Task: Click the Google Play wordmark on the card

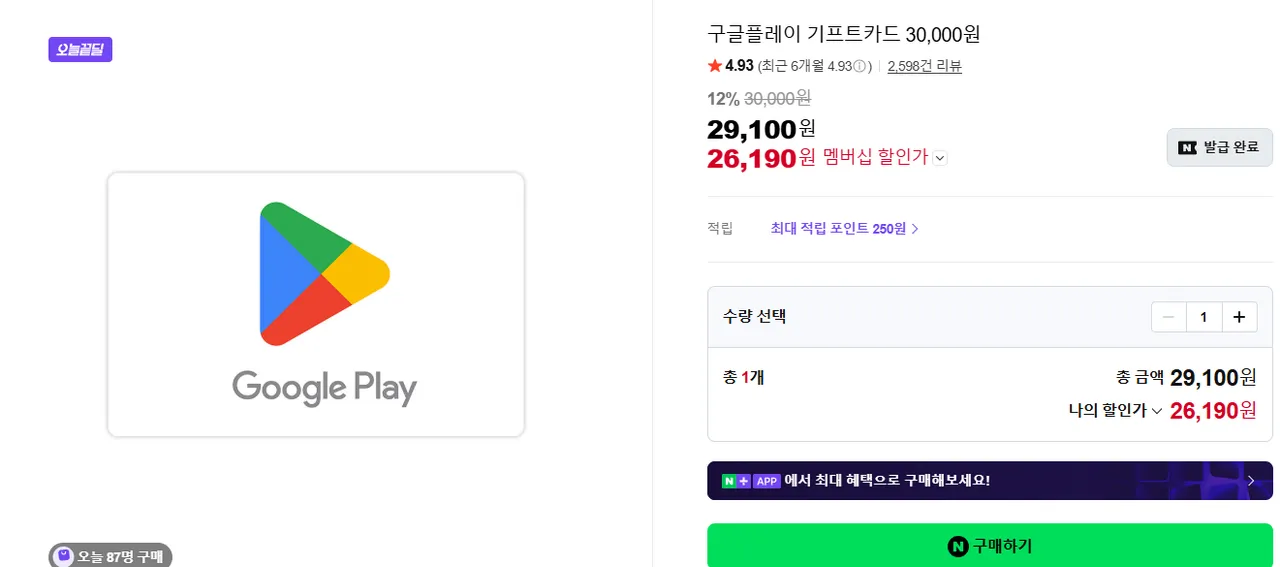Action: click(324, 388)
